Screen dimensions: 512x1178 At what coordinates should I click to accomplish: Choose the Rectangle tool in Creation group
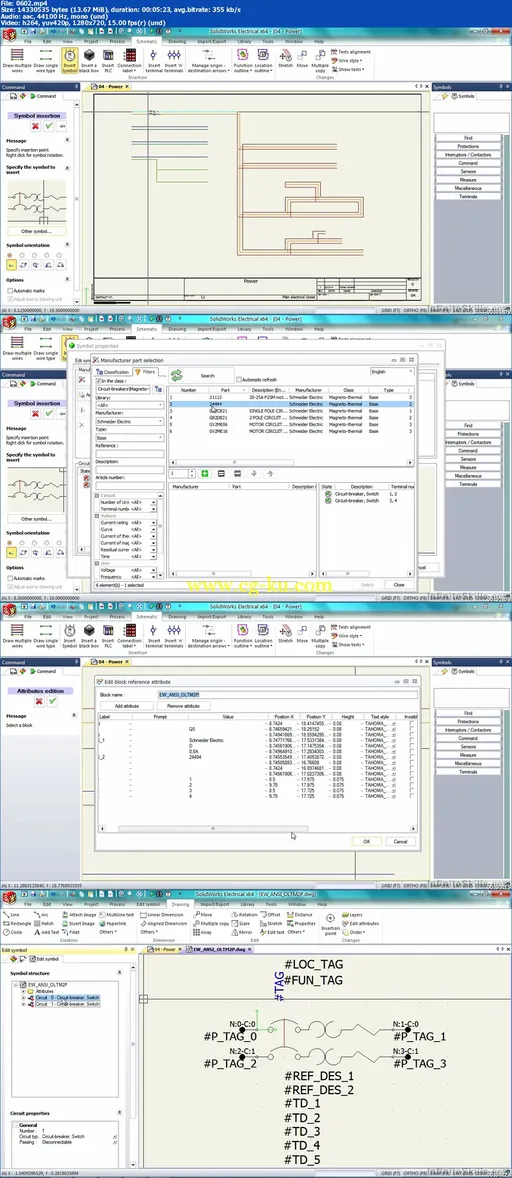click(17, 923)
